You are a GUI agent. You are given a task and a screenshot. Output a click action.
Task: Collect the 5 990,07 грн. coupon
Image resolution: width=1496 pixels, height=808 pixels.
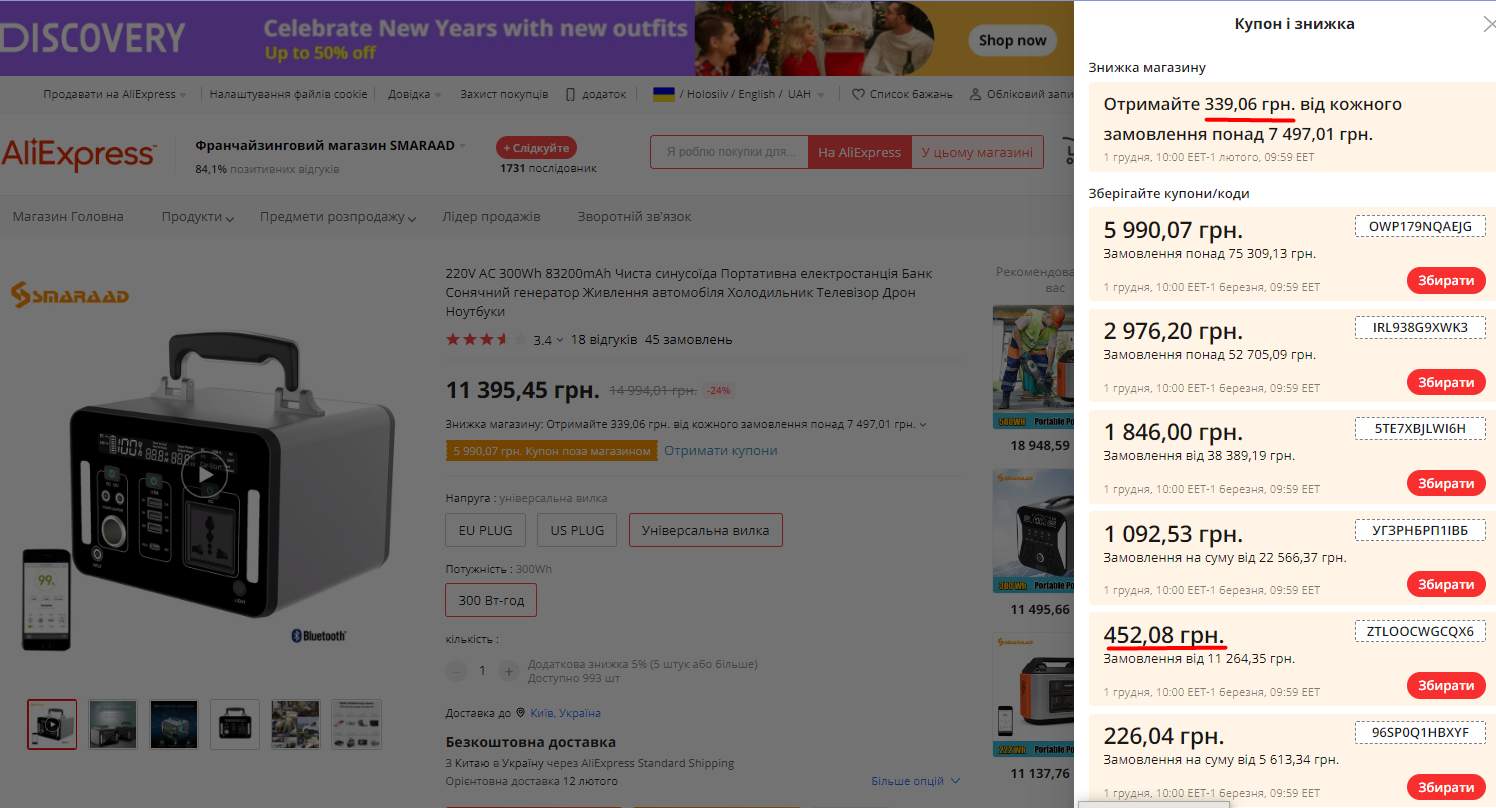click(1445, 281)
